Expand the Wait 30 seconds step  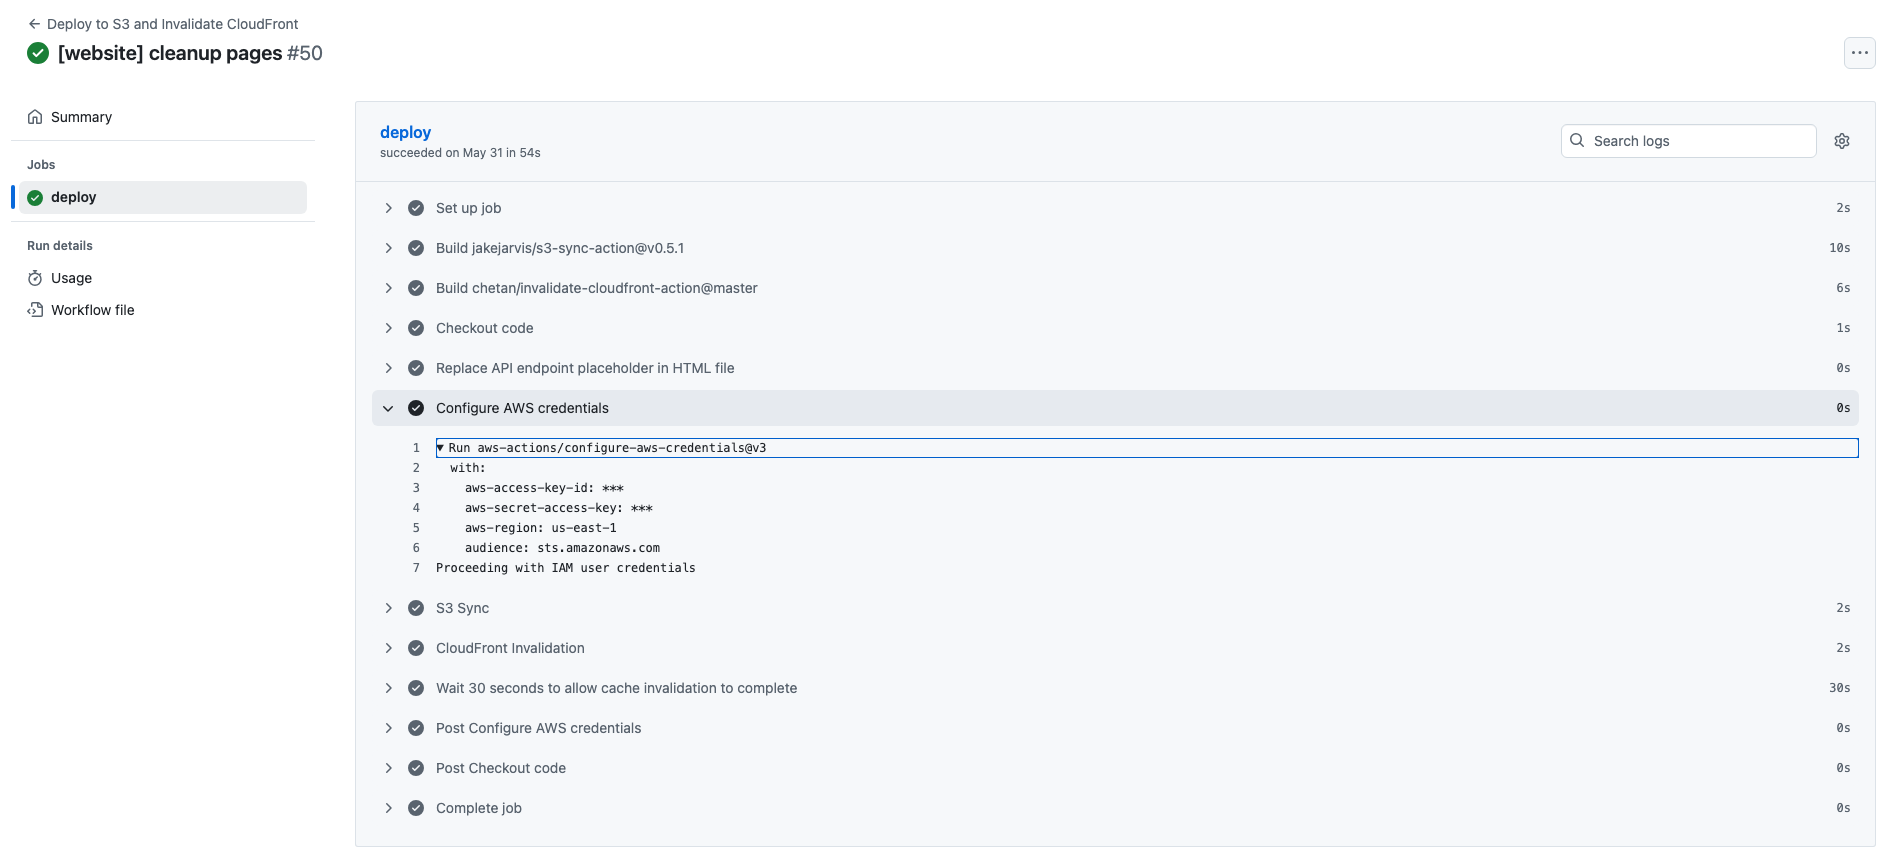pyautogui.click(x=1115, y=688)
